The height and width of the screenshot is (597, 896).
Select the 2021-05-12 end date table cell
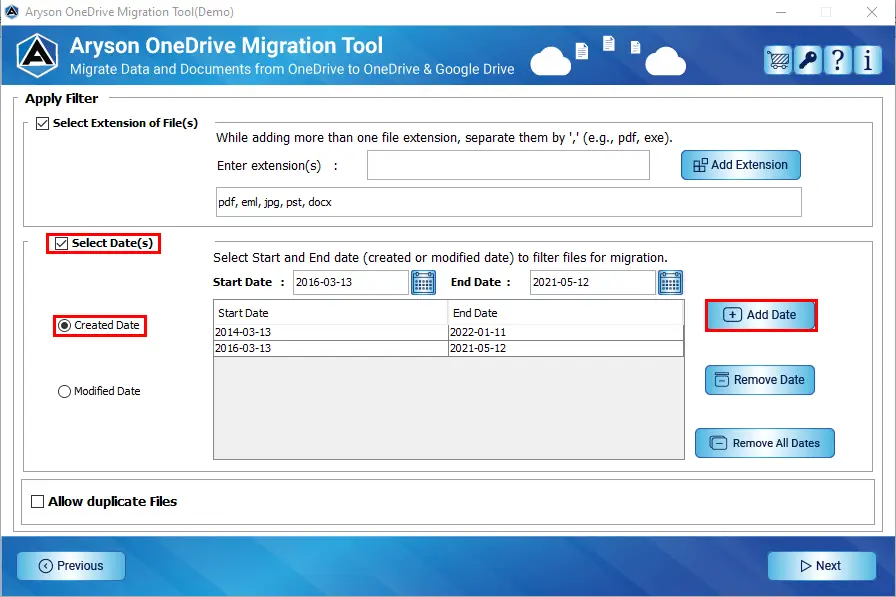pyautogui.click(x=566, y=348)
